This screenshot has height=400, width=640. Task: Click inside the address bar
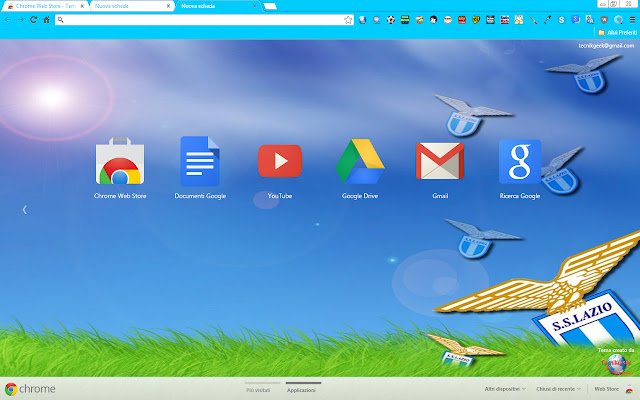coord(204,20)
